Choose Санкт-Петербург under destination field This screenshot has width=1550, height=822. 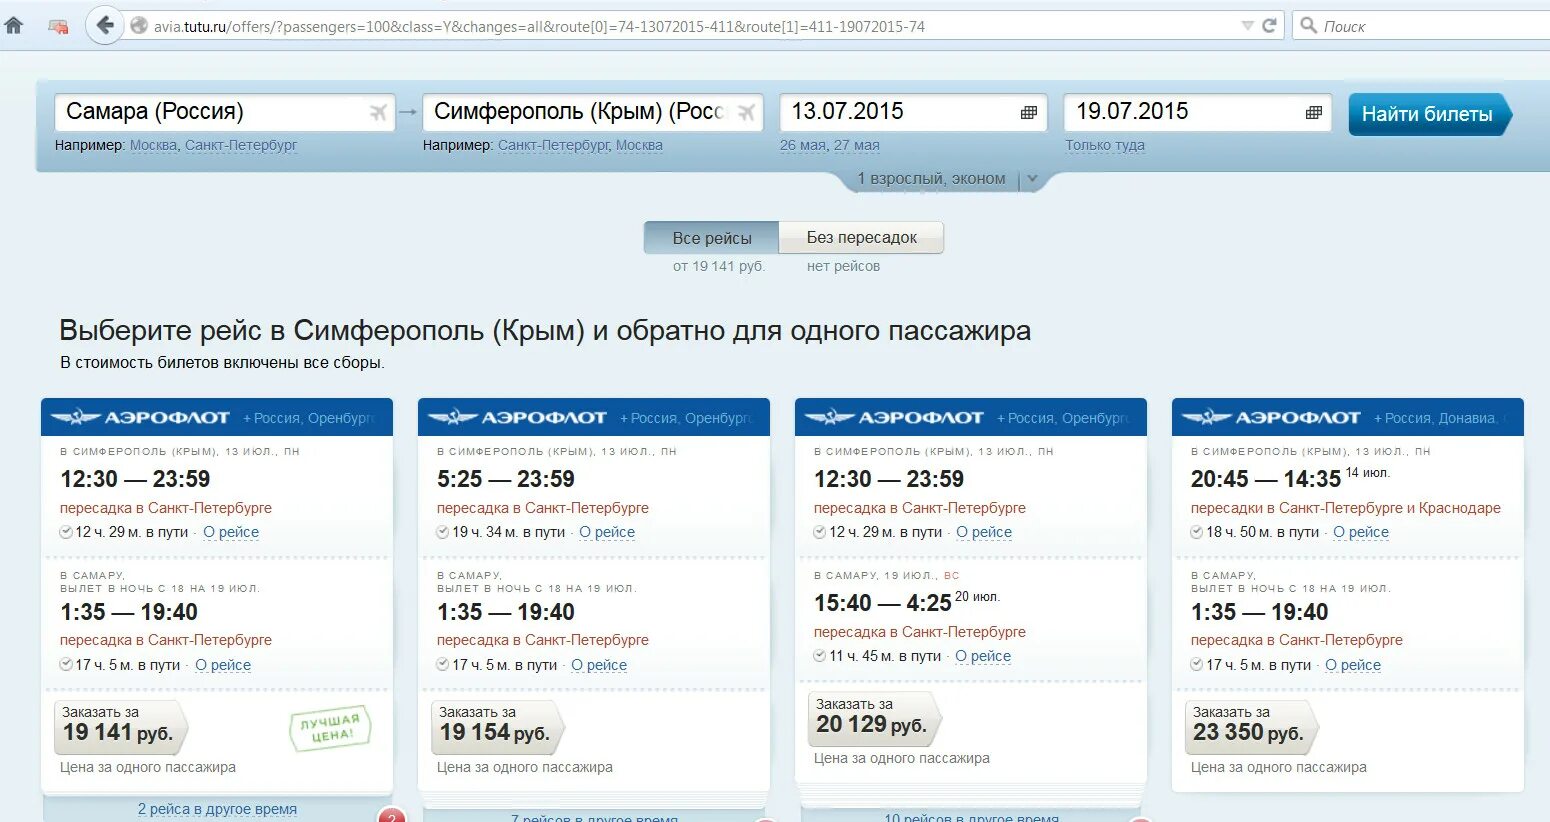554,145
